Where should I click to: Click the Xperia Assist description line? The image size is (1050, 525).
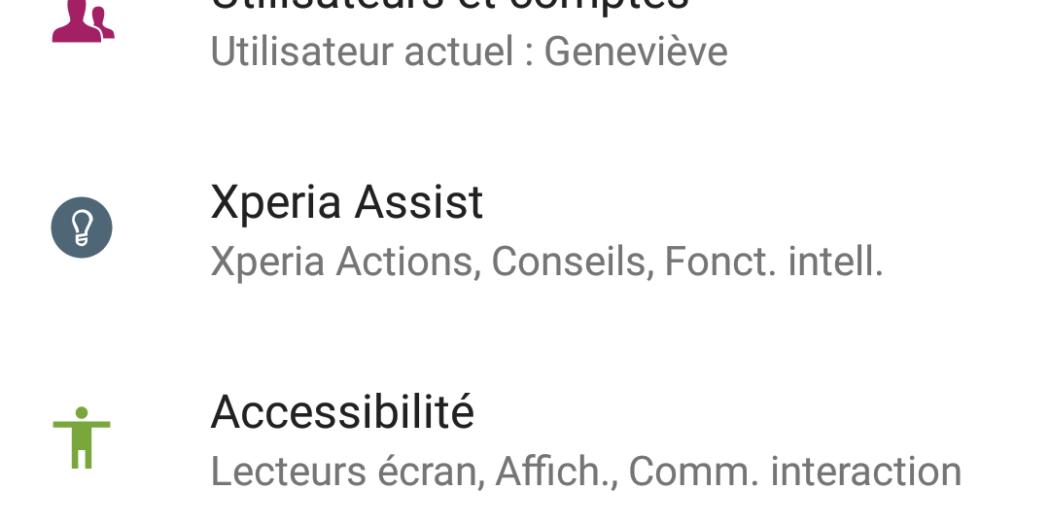pyautogui.click(x=546, y=262)
